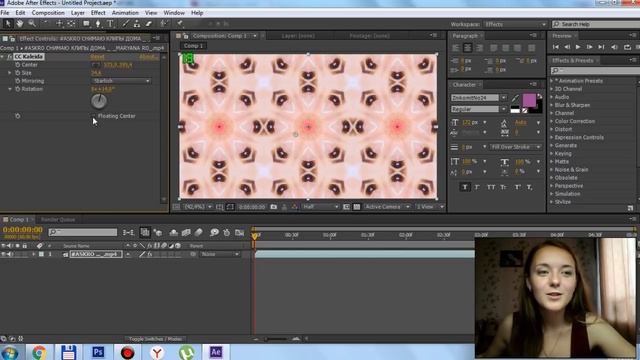Toggle stopwatch for Center property
The width and height of the screenshot is (640, 360).
tap(18, 65)
